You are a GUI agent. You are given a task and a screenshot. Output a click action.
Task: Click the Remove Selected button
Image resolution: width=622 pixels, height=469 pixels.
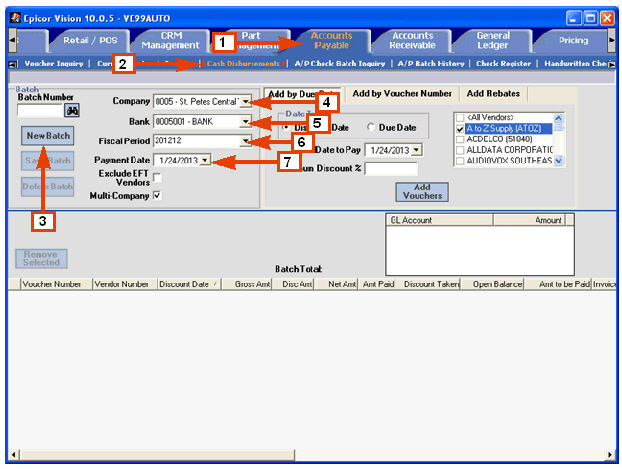pyautogui.click(x=41, y=259)
